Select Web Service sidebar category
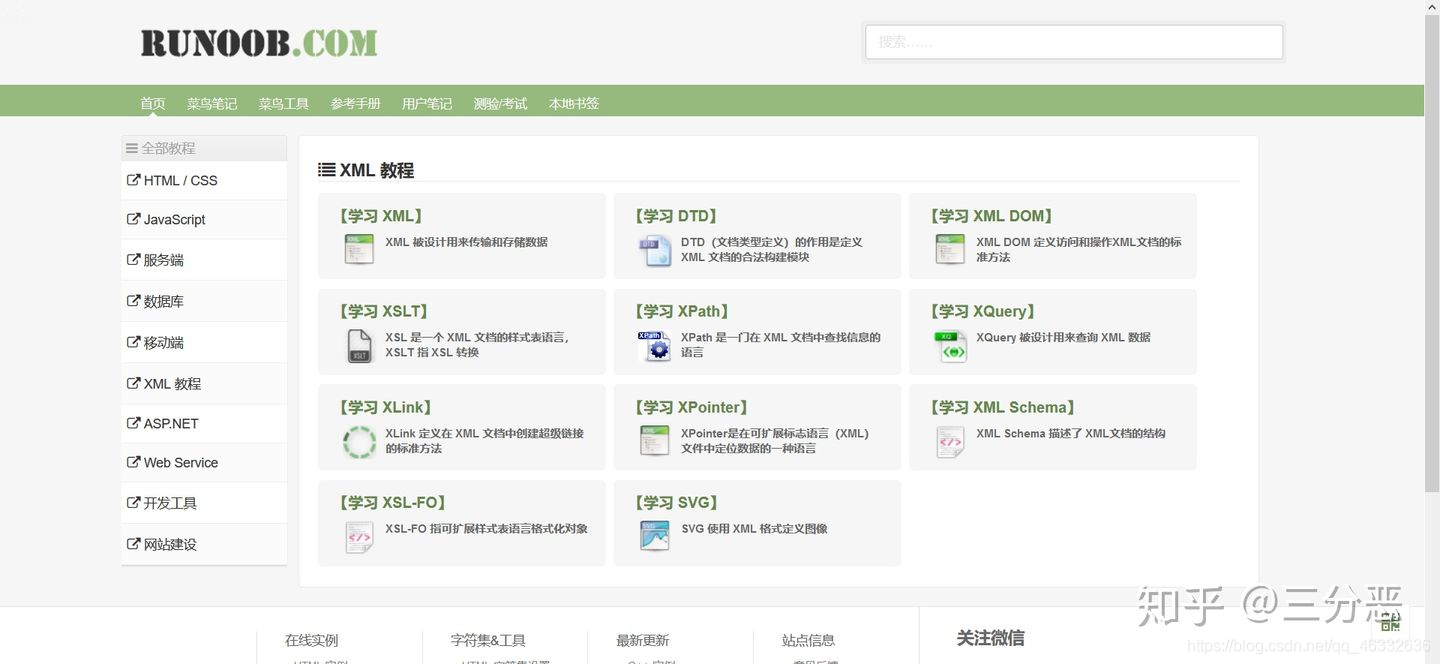 [x=204, y=463]
